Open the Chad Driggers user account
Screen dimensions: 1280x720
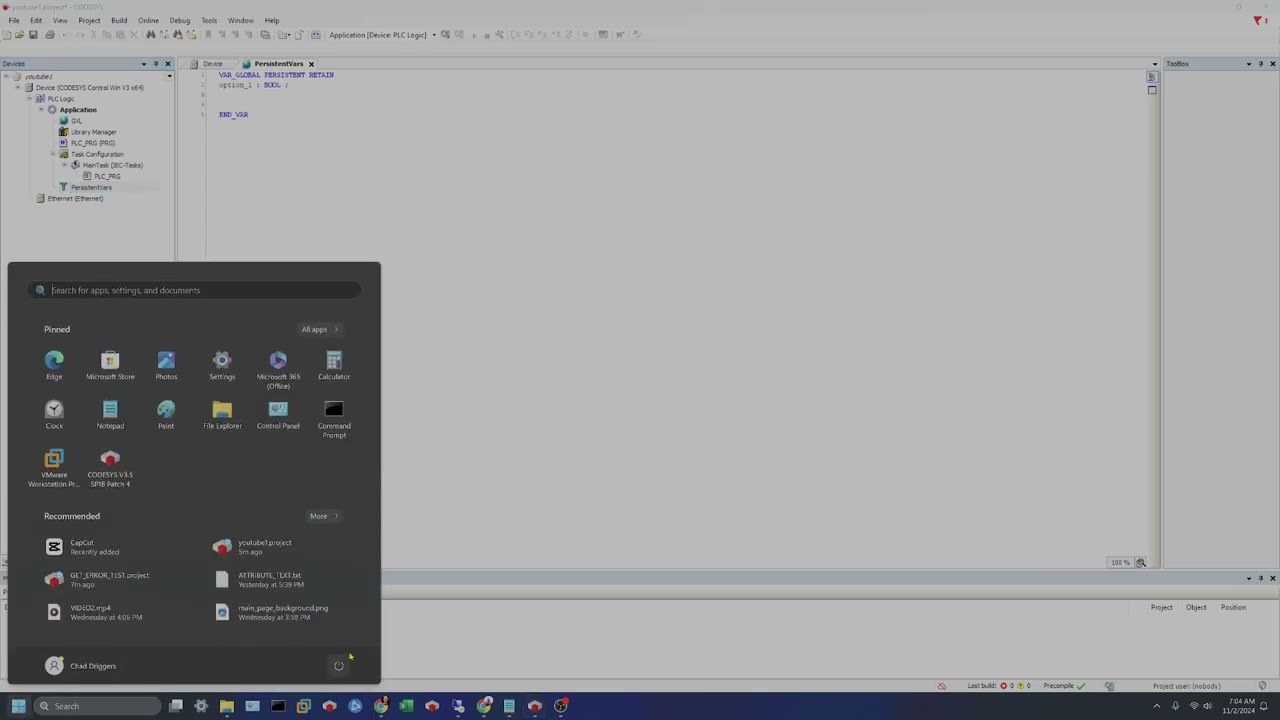pyautogui.click(x=81, y=666)
